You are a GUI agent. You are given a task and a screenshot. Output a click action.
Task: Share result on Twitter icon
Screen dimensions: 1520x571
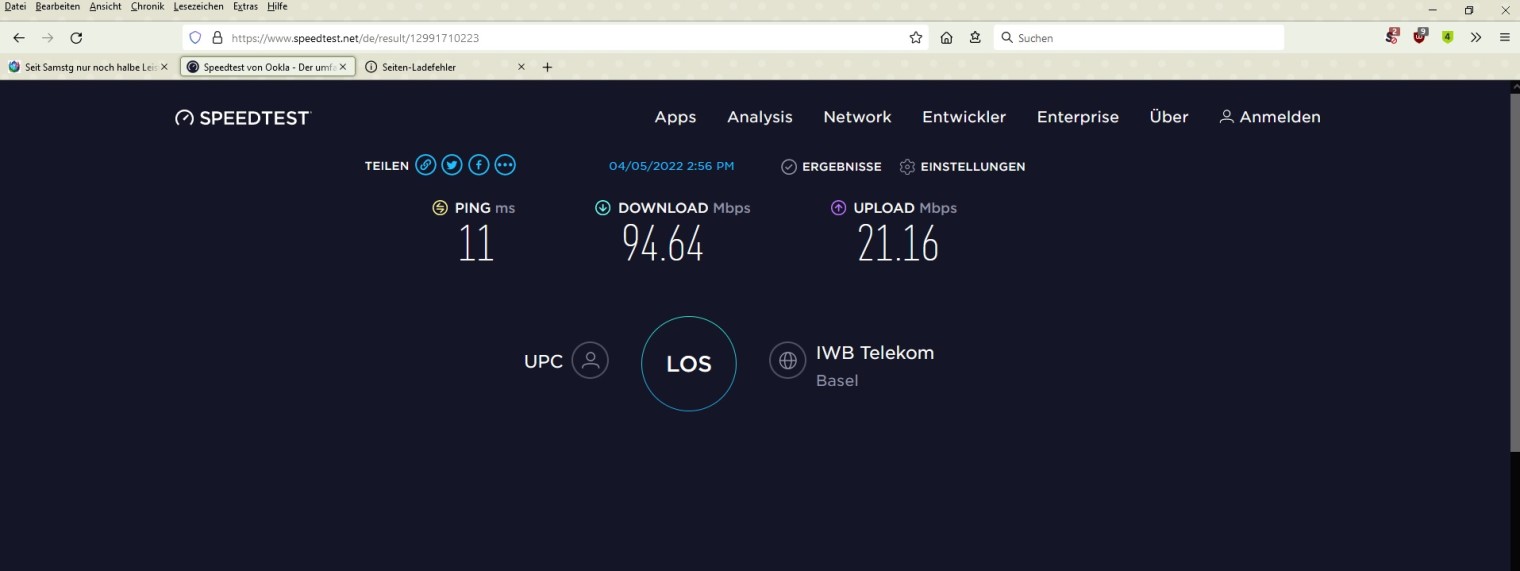452,166
